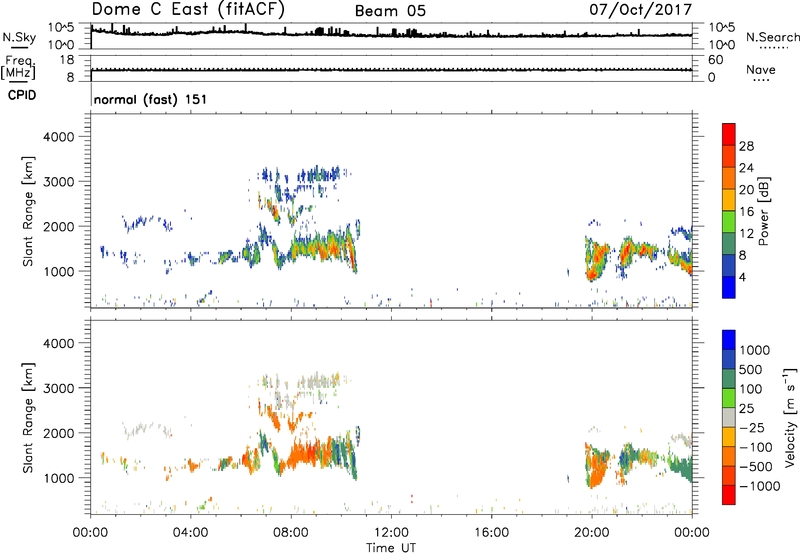Click the 'Velocity [m s⁻¹]' color bar title
This screenshot has height=554, width=800.
(x=790, y=417)
